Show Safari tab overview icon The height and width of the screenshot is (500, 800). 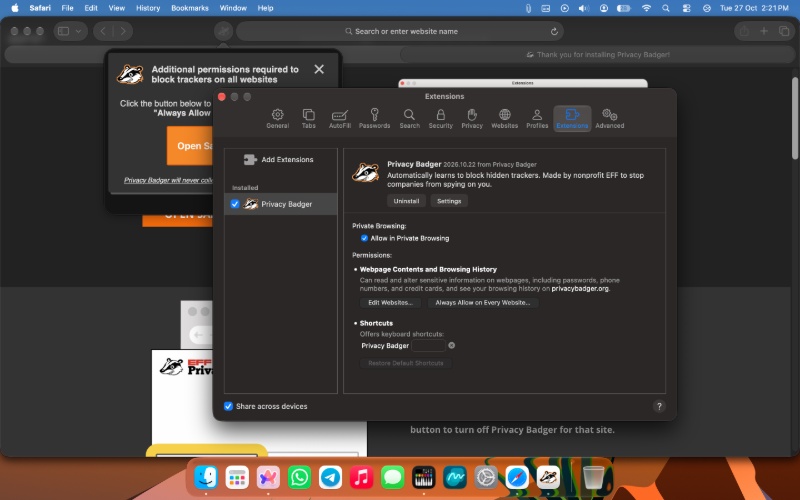pyautogui.click(x=784, y=31)
